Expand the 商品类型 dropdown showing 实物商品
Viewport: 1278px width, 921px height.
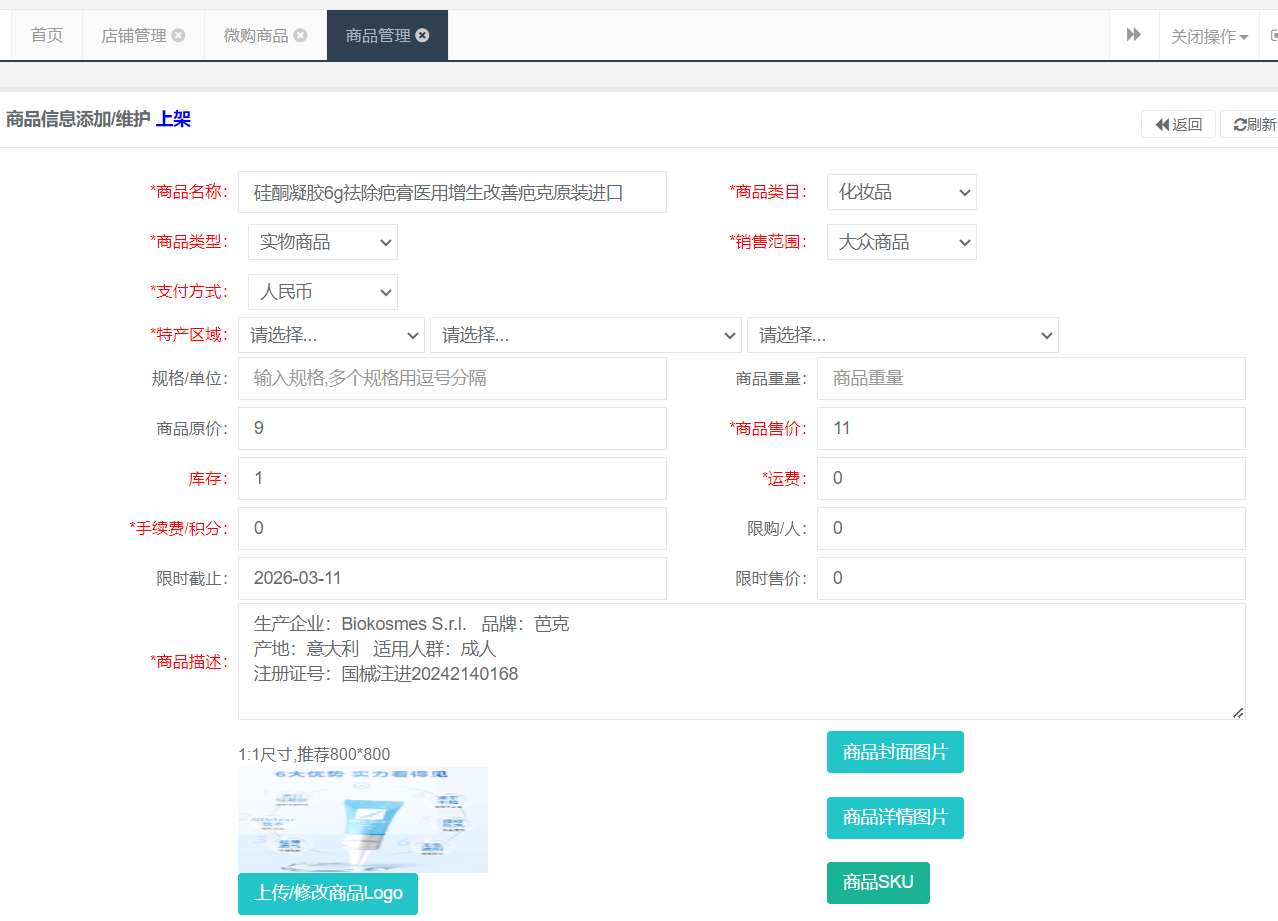322,242
